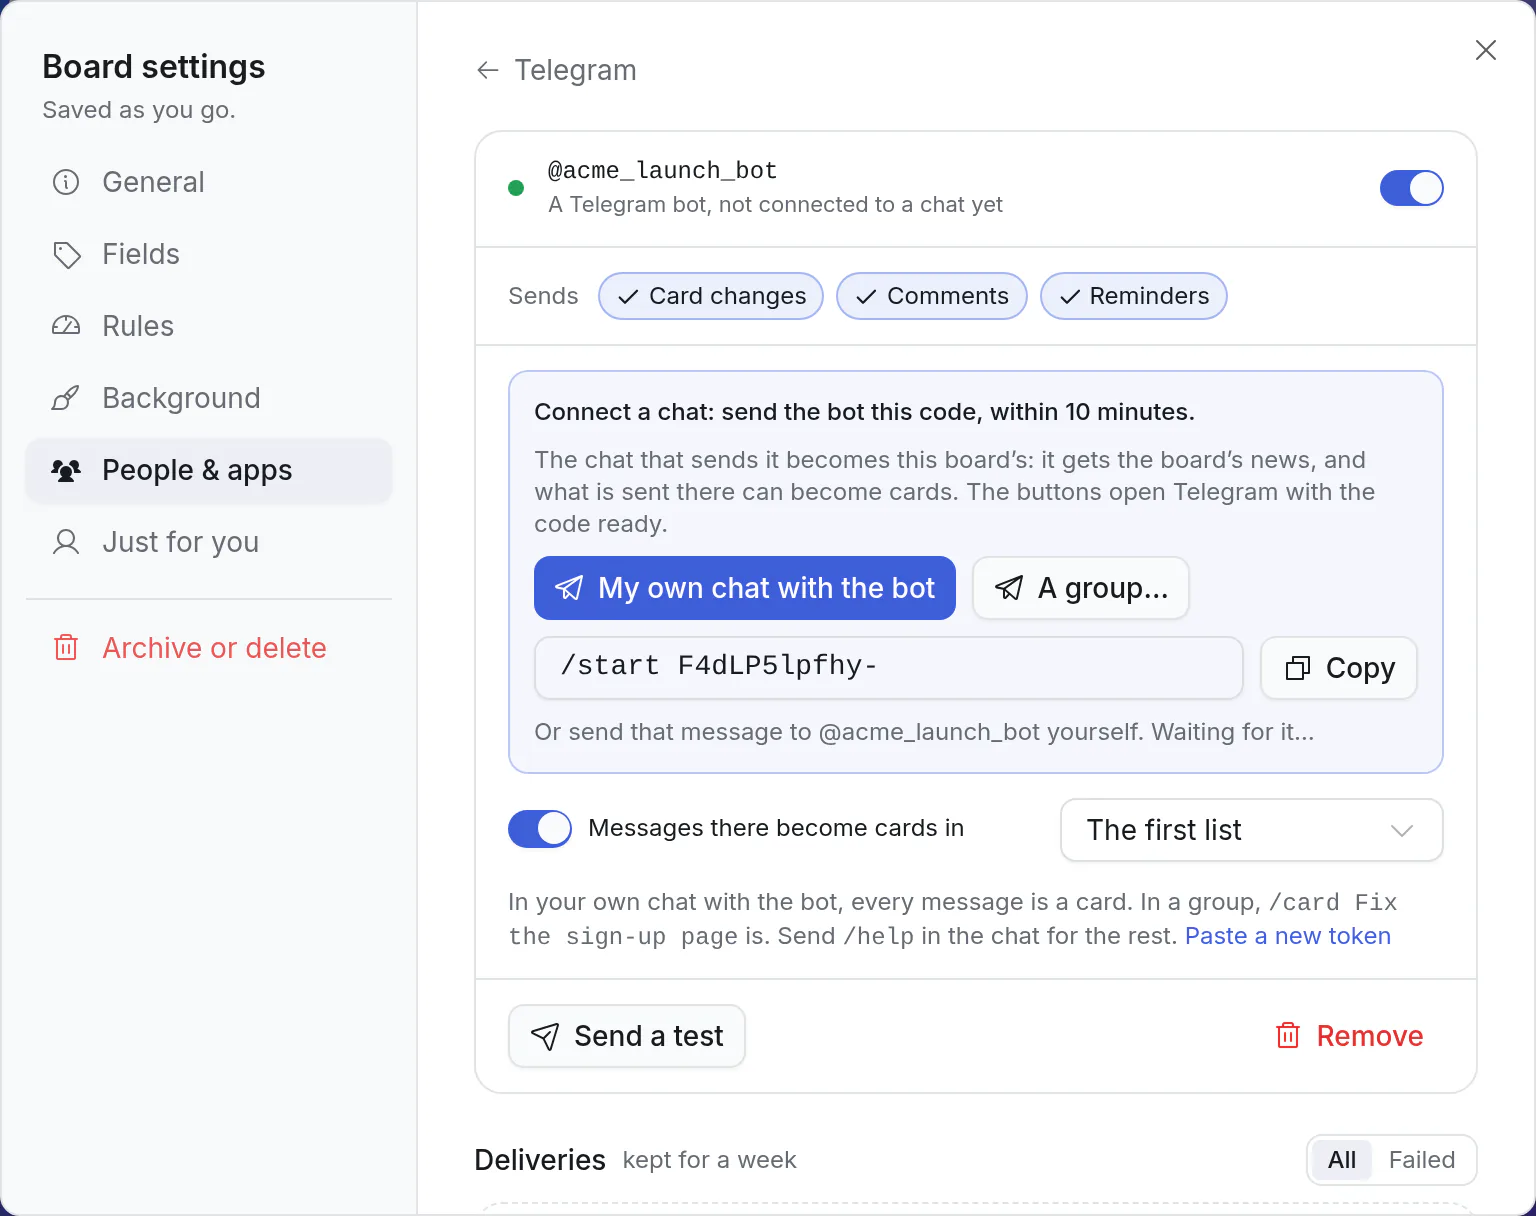This screenshot has height=1216, width=1536.
Task: Click the Just for you person icon
Action: [66, 542]
